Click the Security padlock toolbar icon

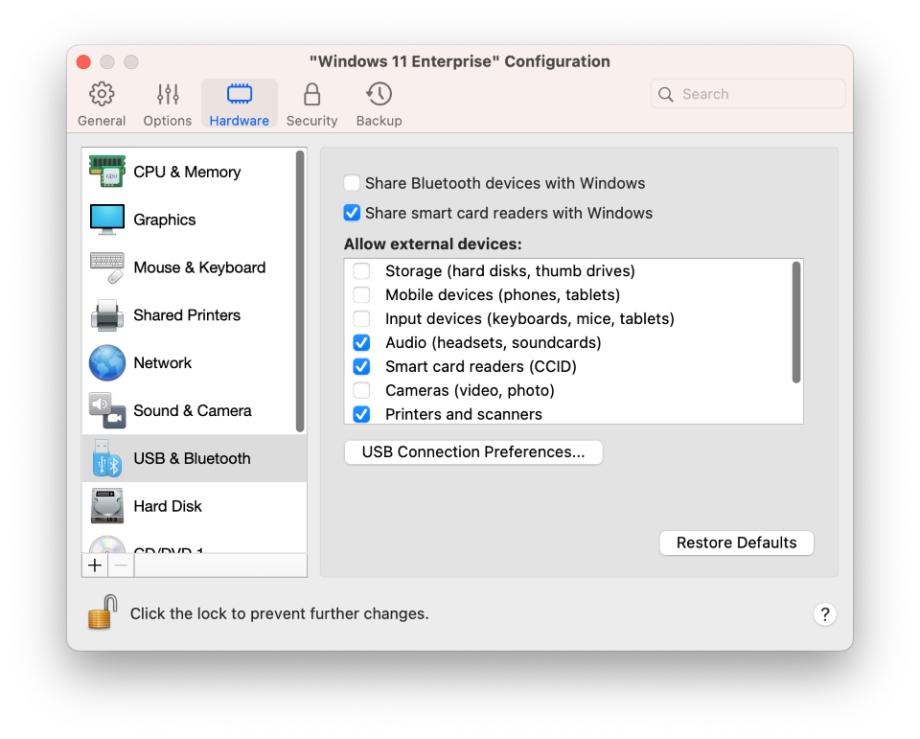(x=312, y=95)
